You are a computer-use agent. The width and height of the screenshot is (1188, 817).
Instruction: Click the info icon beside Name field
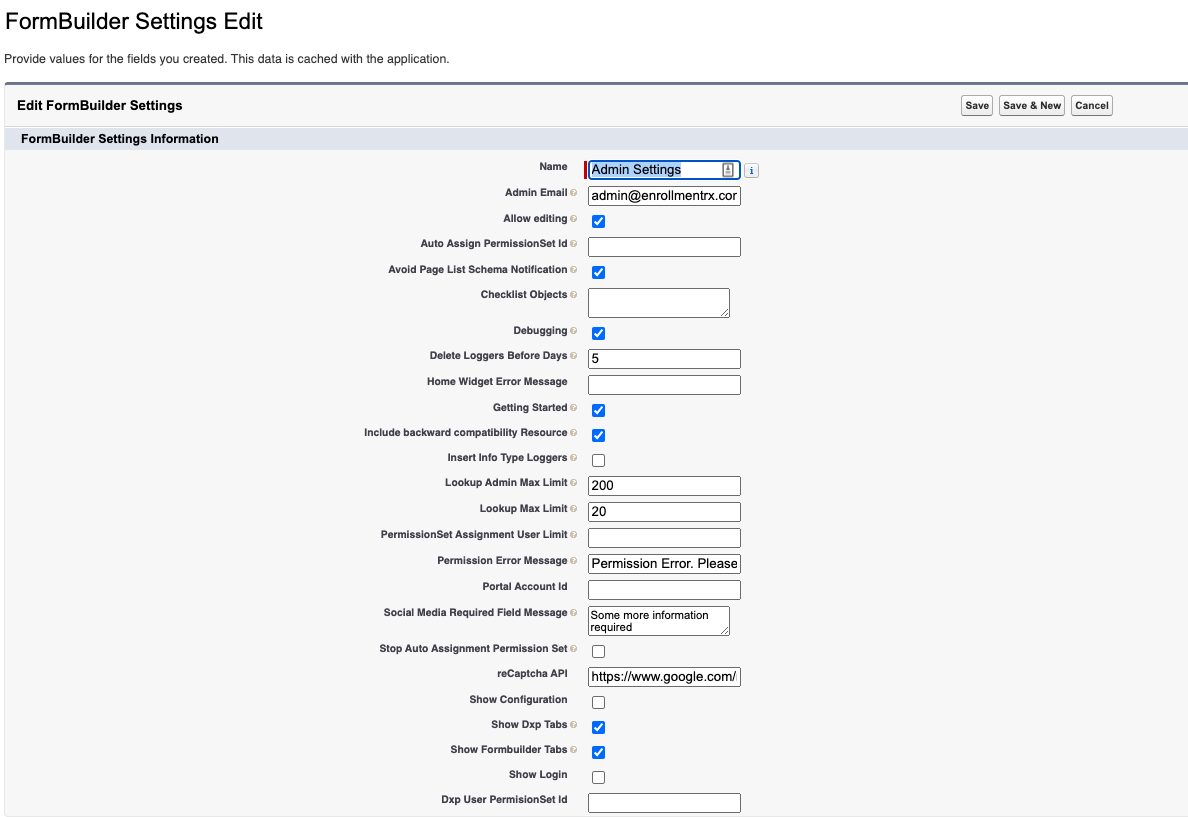tap(752, 171)
